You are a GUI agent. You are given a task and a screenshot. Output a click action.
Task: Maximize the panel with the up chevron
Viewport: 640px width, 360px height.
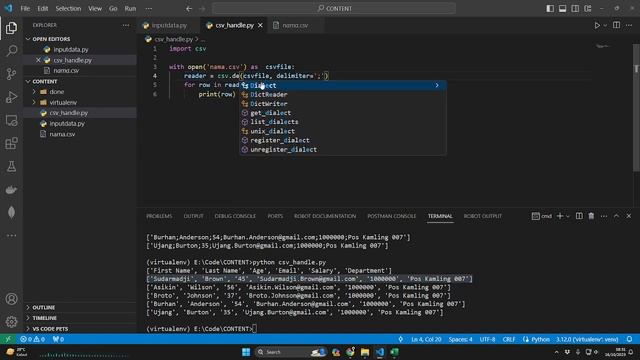pyautogui.click(x=616, y=216)
